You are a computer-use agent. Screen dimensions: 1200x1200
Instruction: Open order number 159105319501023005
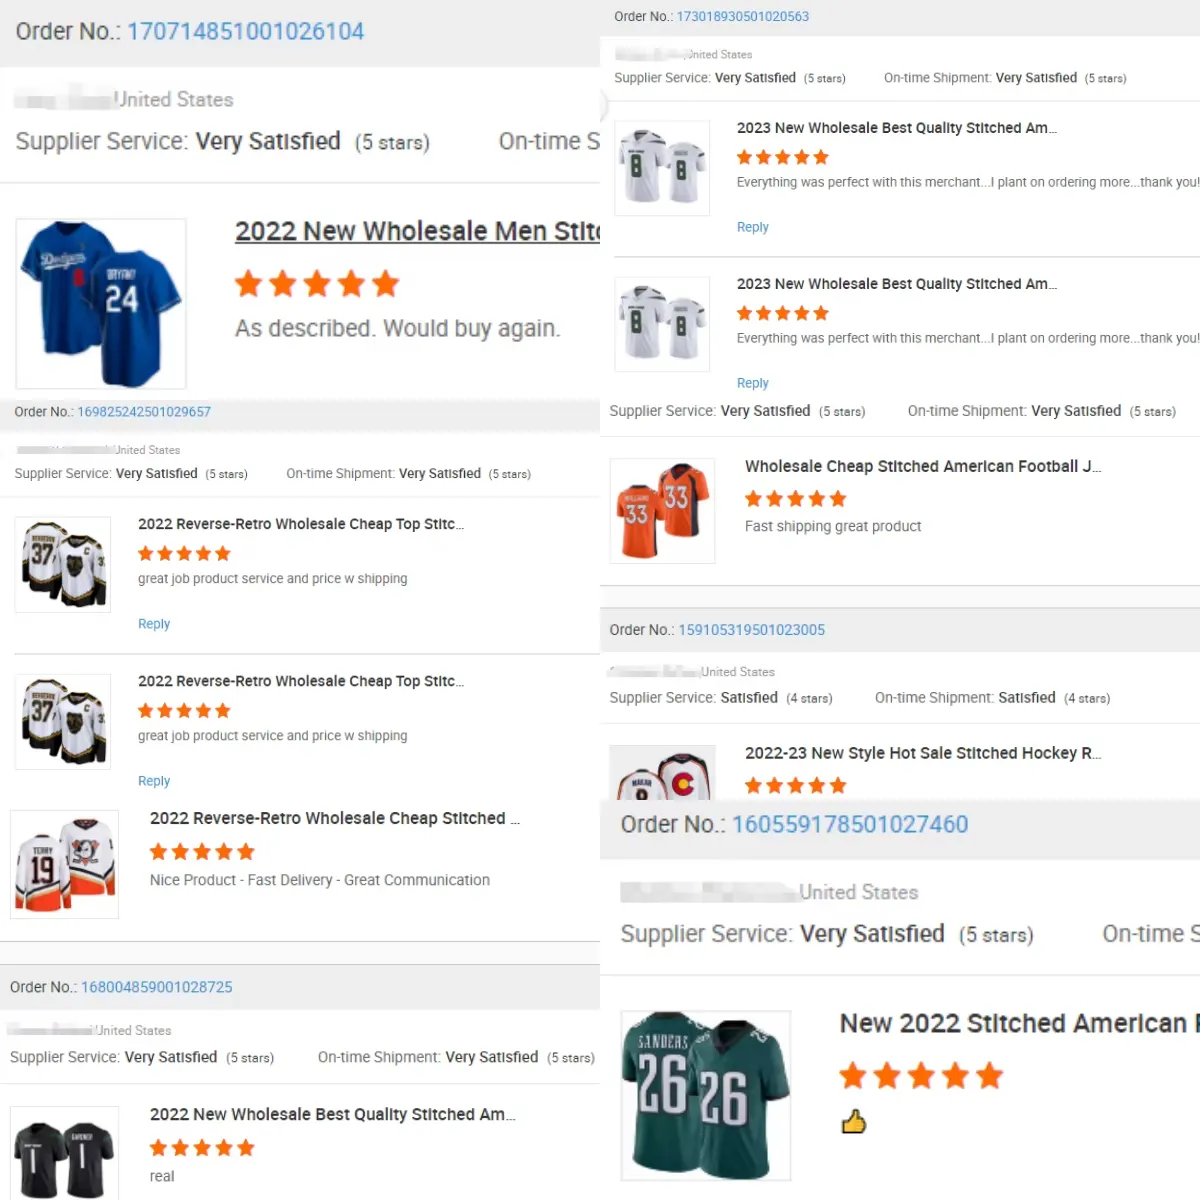751,630
